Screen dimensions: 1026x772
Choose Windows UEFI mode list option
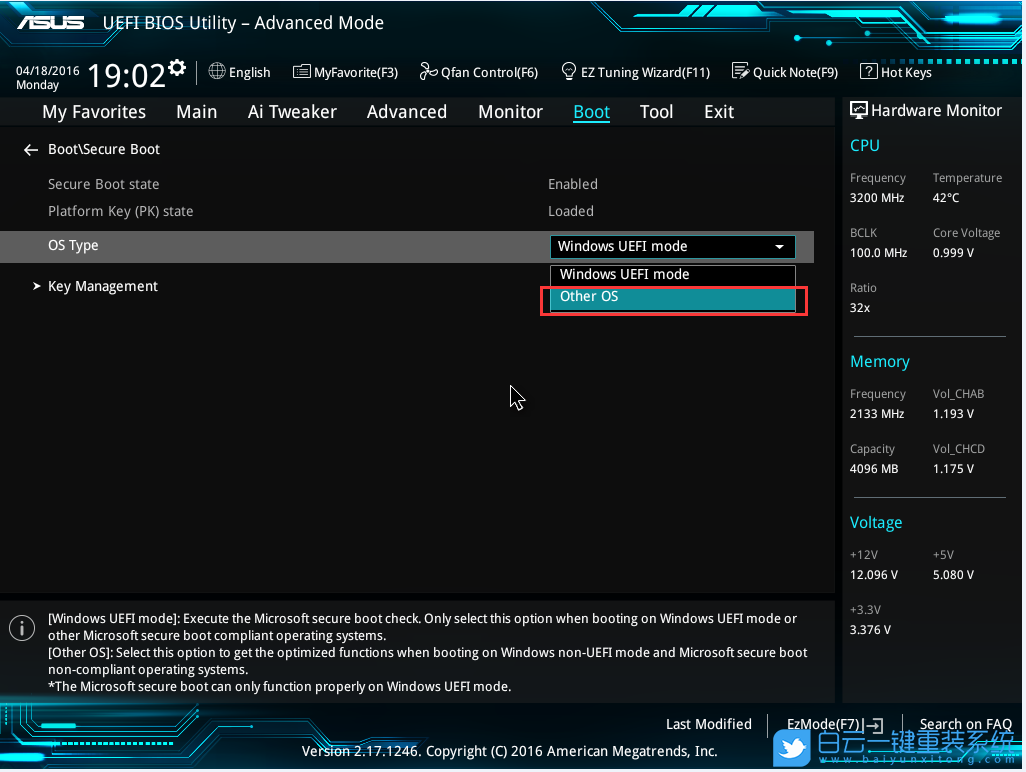(x=672, y=274)
